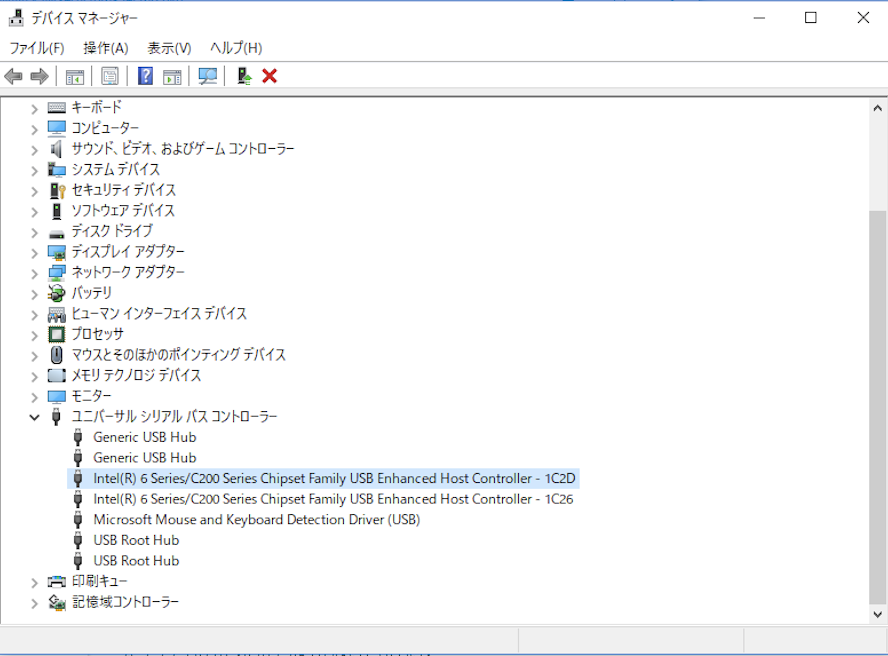888x656 pixels.
Task: Select the モニター label
Action: [x=91, y=396]
